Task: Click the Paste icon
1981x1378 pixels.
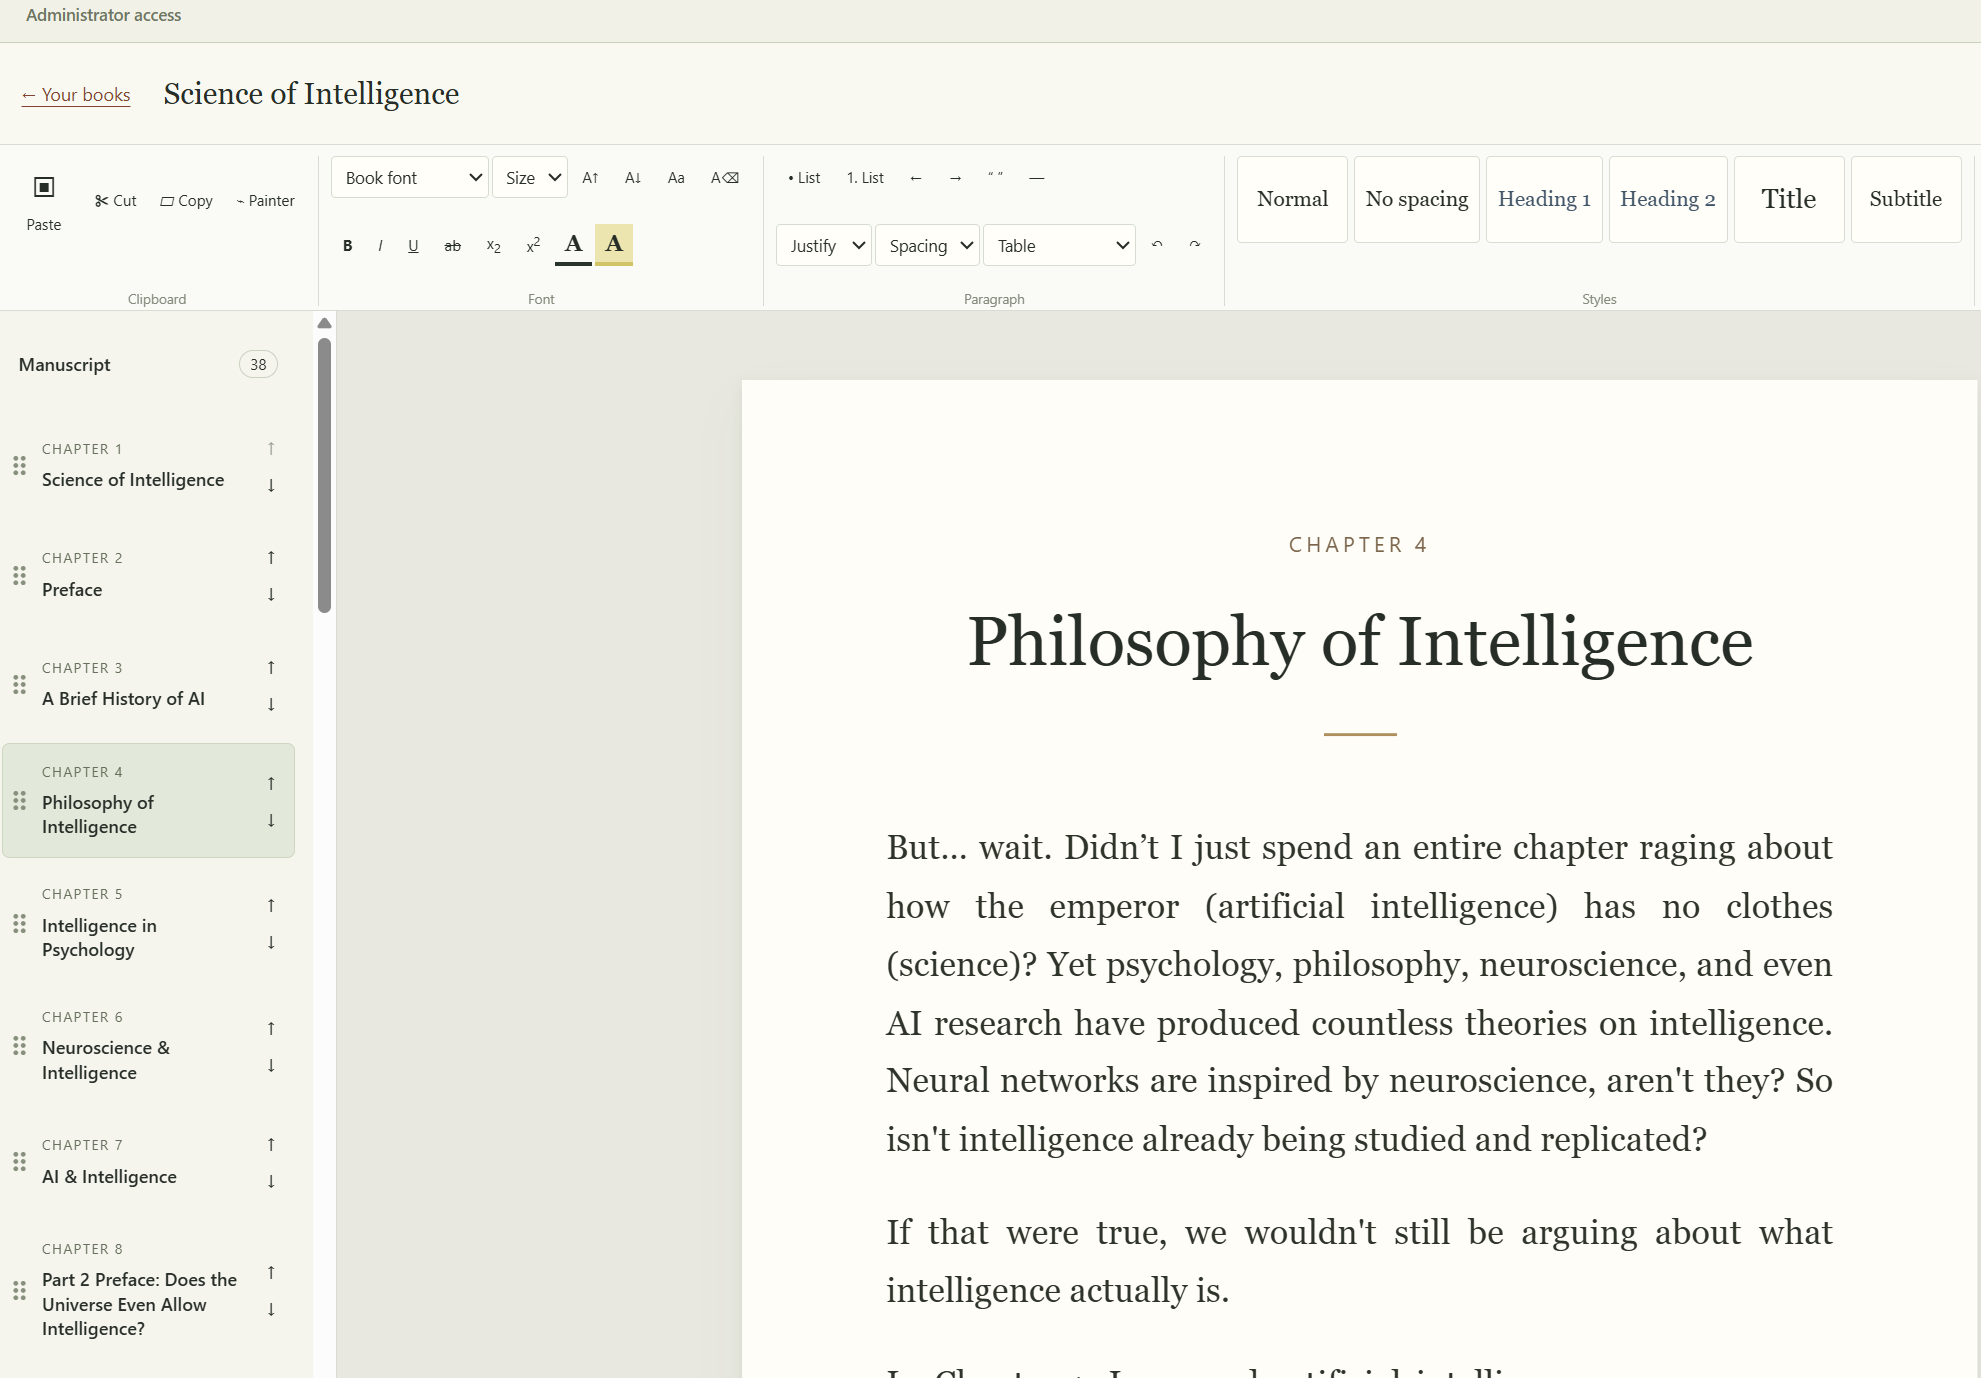Action: 44,187
